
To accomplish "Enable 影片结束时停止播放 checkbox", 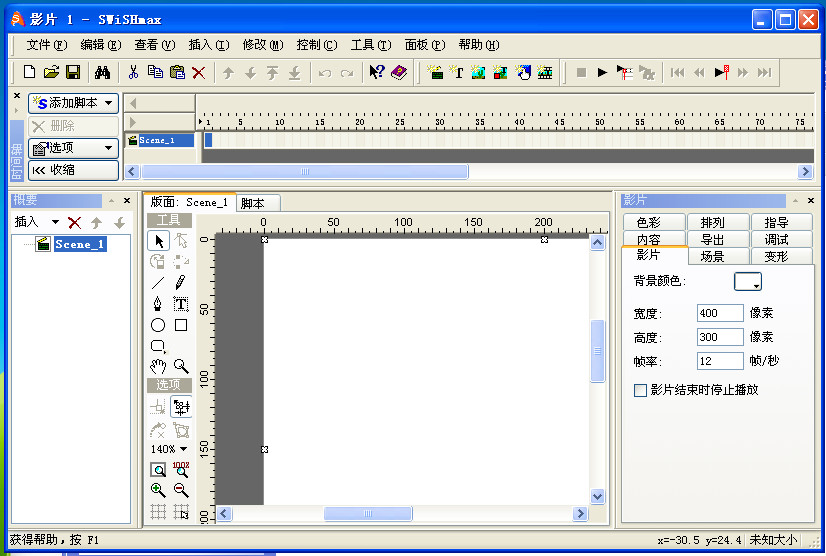I will tap(641, 391).
